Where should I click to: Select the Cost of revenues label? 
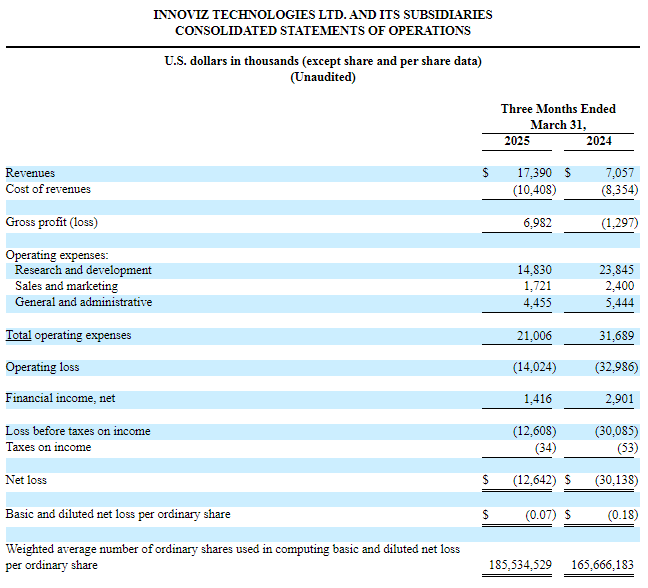point(48,189)
